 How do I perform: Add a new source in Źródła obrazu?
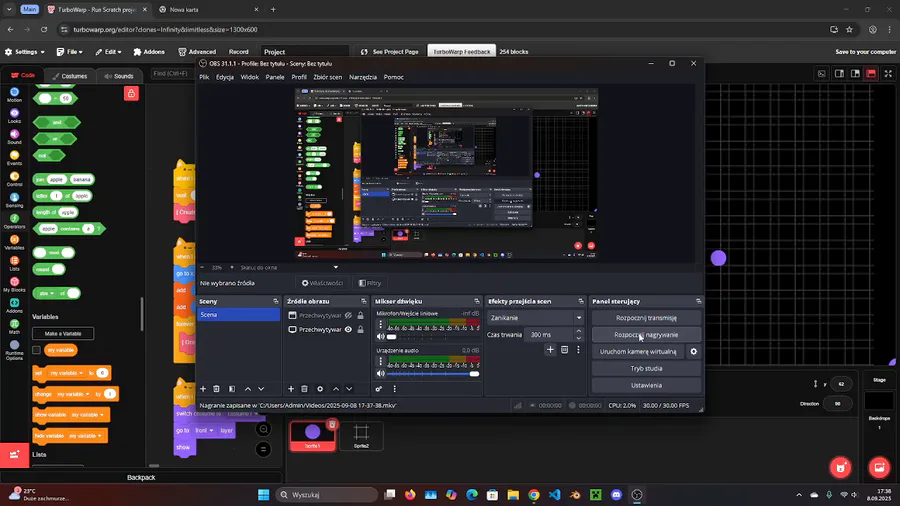(x=291, y=389)
